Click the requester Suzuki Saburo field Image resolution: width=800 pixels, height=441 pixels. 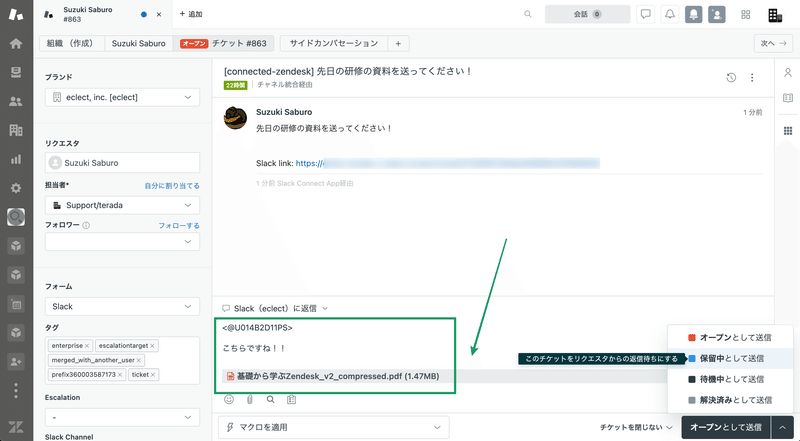pos(122,163)
